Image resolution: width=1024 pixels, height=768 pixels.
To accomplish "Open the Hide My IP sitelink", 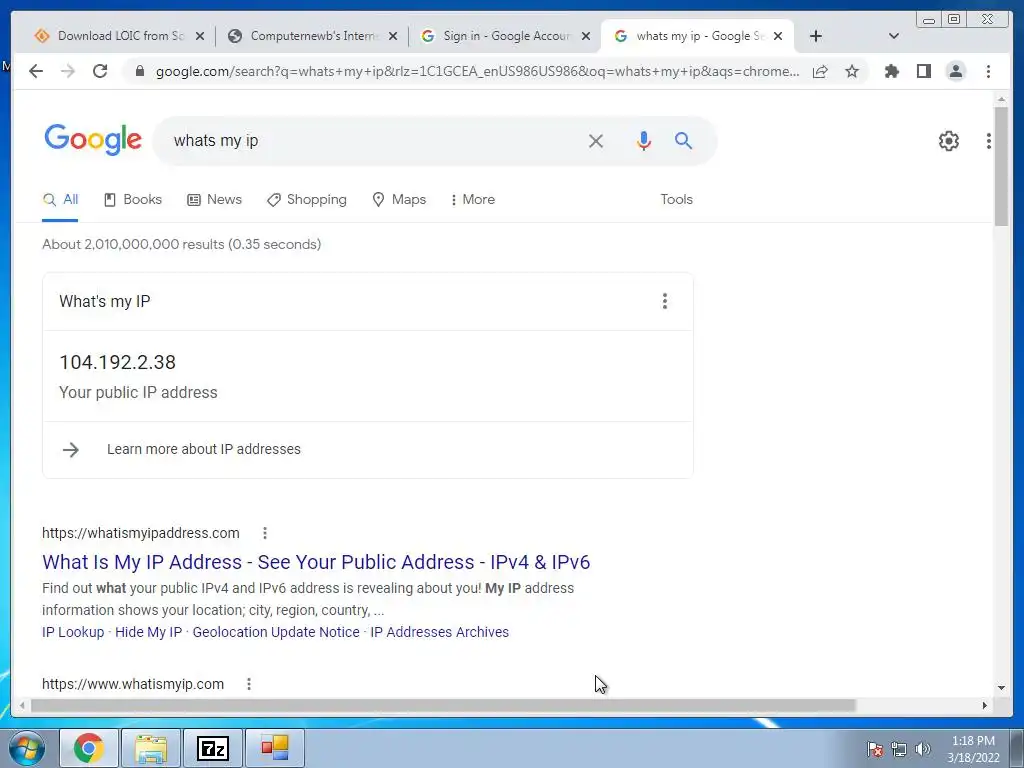I will [x=148, y=632].
